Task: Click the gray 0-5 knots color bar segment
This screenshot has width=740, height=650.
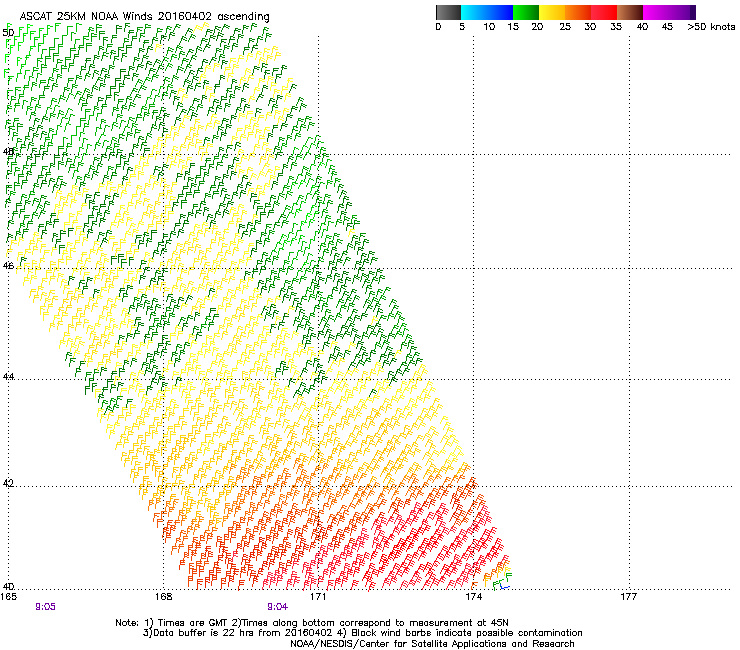Action: (x=448, y=12)
